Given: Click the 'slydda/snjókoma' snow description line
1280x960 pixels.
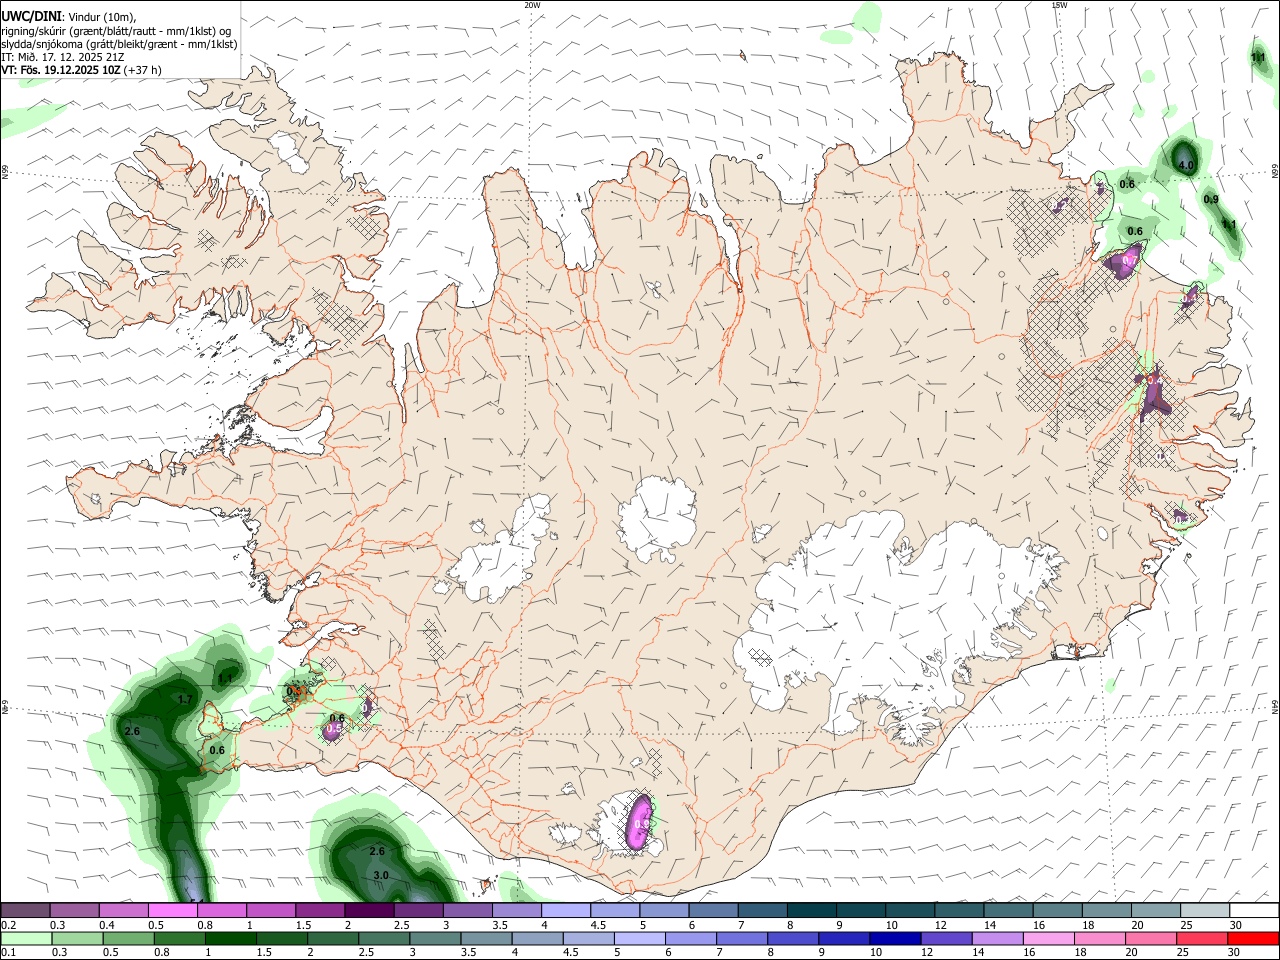Looking at the screenshot, I should pos(119,44).
